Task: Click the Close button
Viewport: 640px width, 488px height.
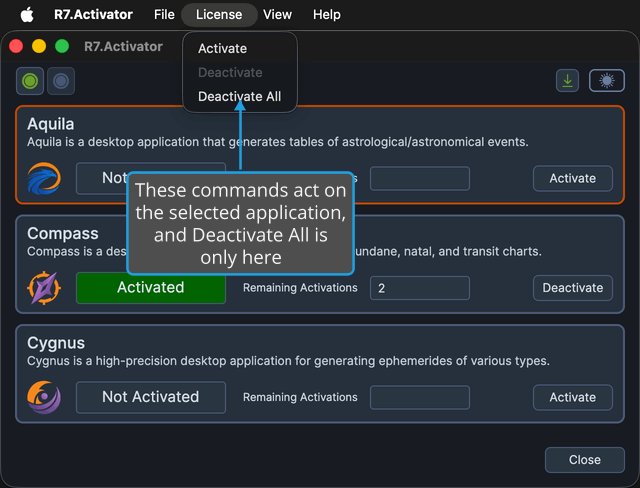Action: click(x=585, y=460)
